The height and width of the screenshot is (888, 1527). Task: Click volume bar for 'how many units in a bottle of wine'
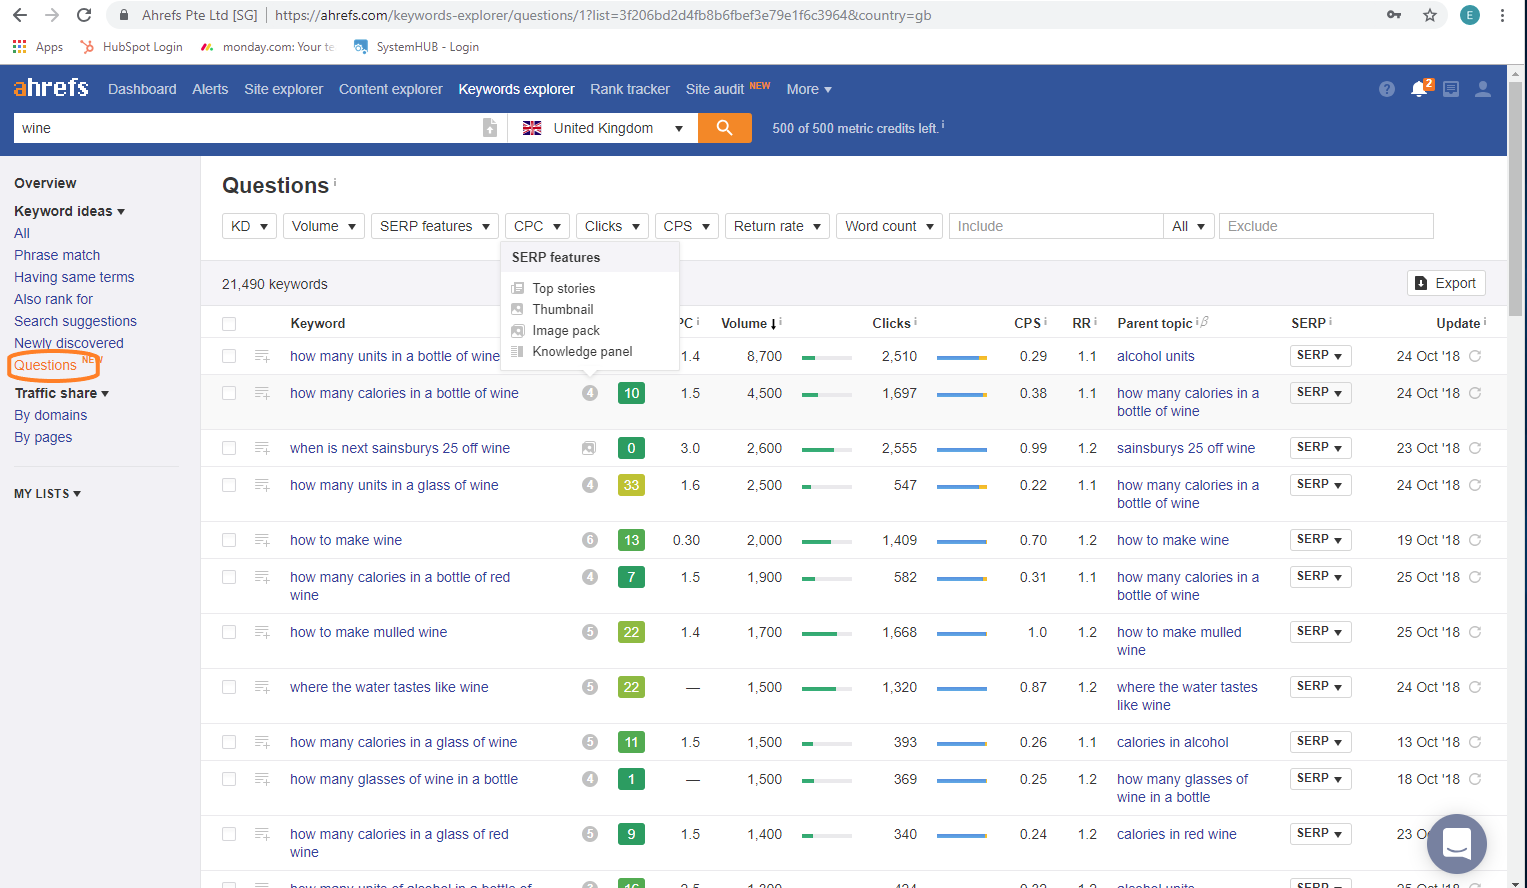(827, 357)
